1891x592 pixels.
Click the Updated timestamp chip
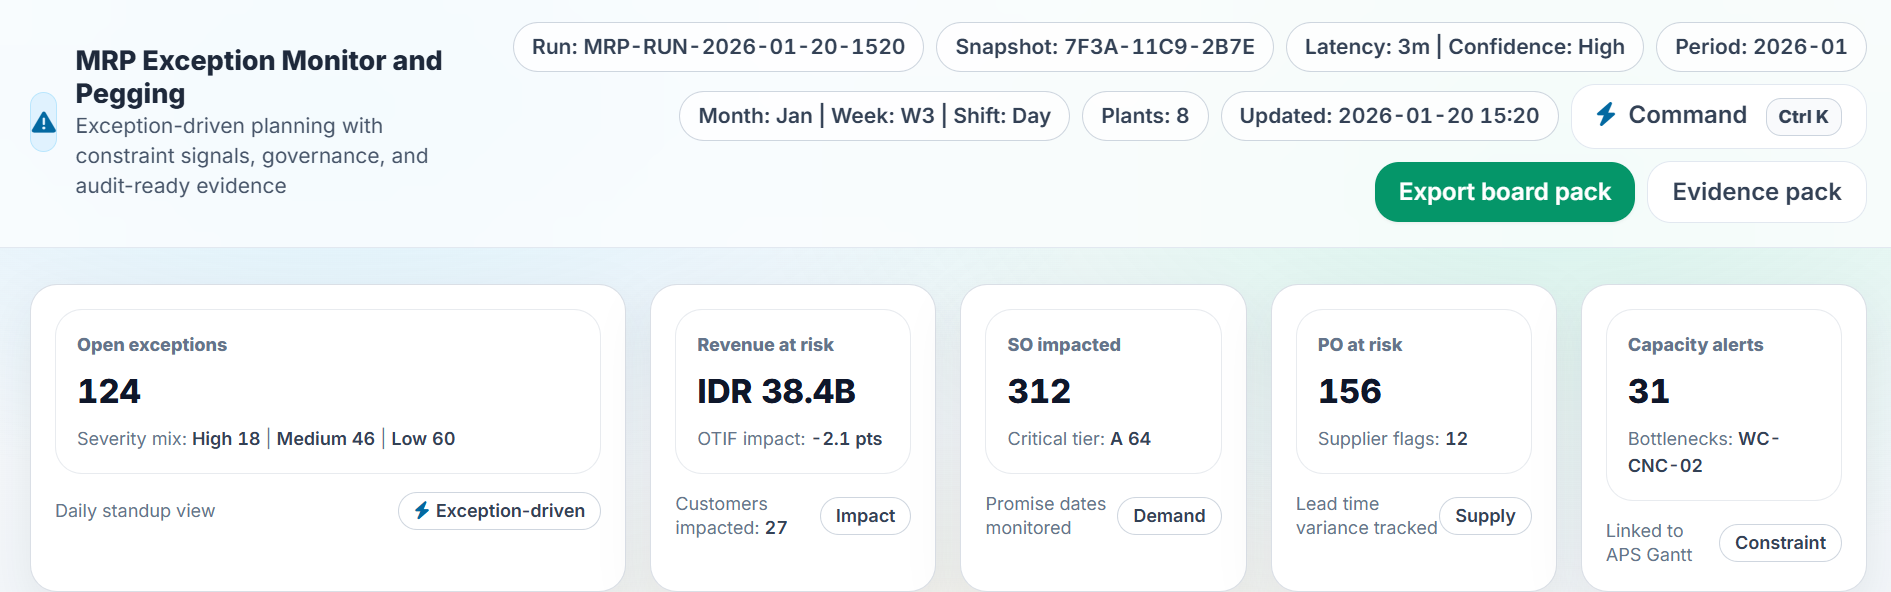click(1389, 116)
